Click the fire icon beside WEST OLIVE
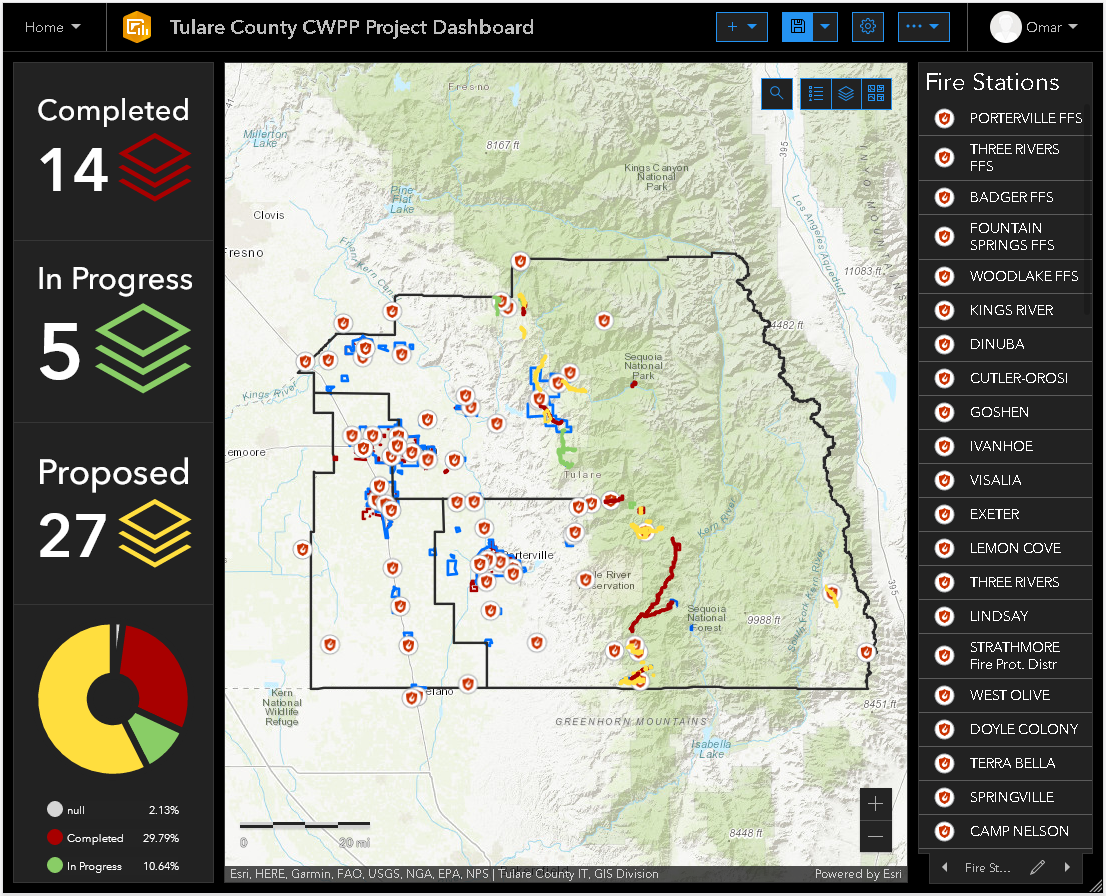This screenshot has height=896, width=1106. (x=944, y=696)
